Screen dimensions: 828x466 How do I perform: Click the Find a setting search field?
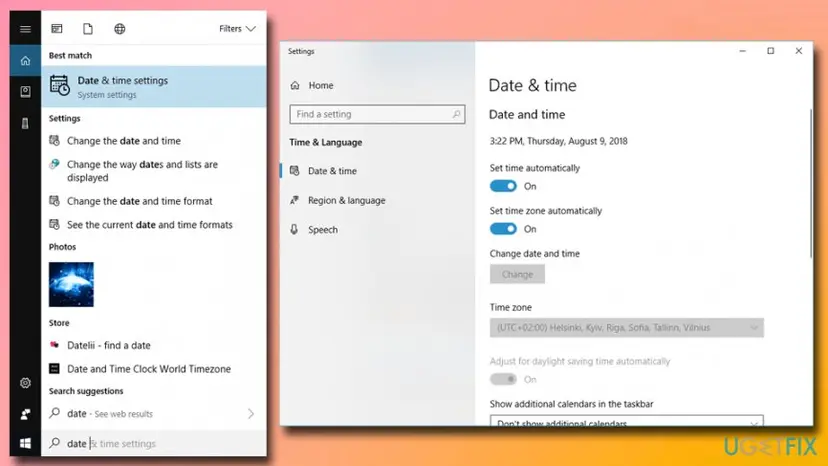pos(377,114)
